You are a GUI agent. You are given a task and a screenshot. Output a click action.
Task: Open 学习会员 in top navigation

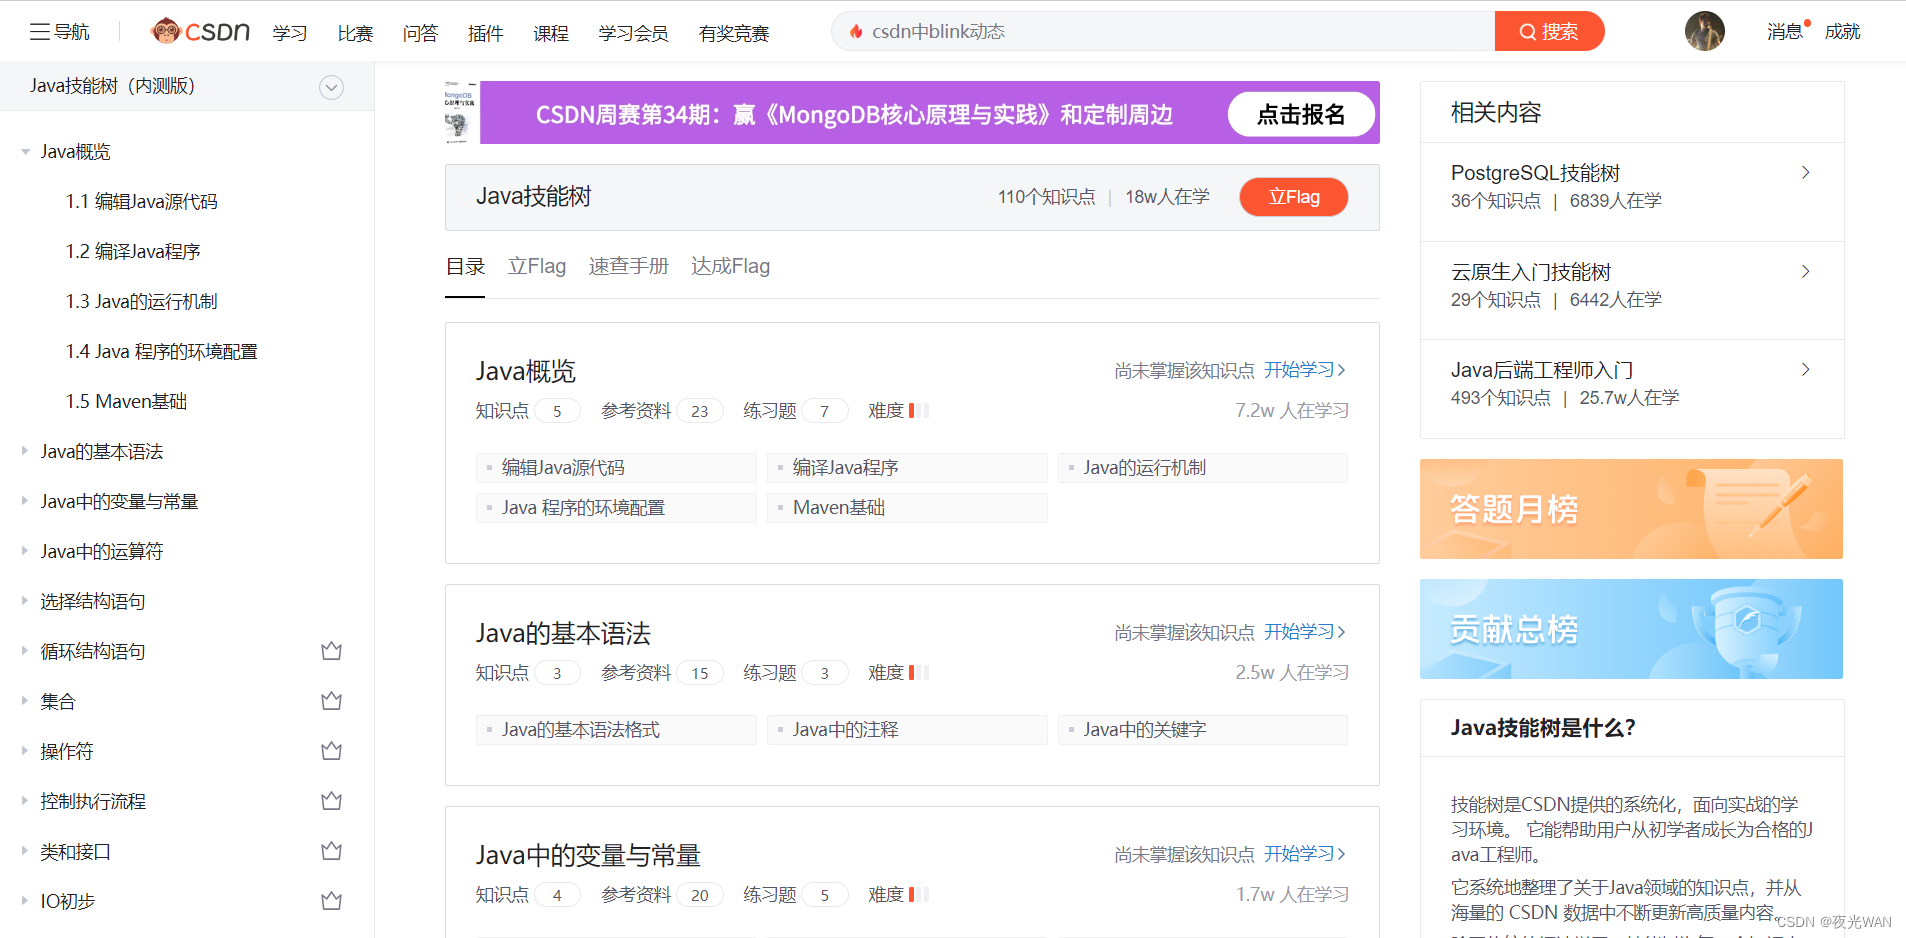[633, 33]
